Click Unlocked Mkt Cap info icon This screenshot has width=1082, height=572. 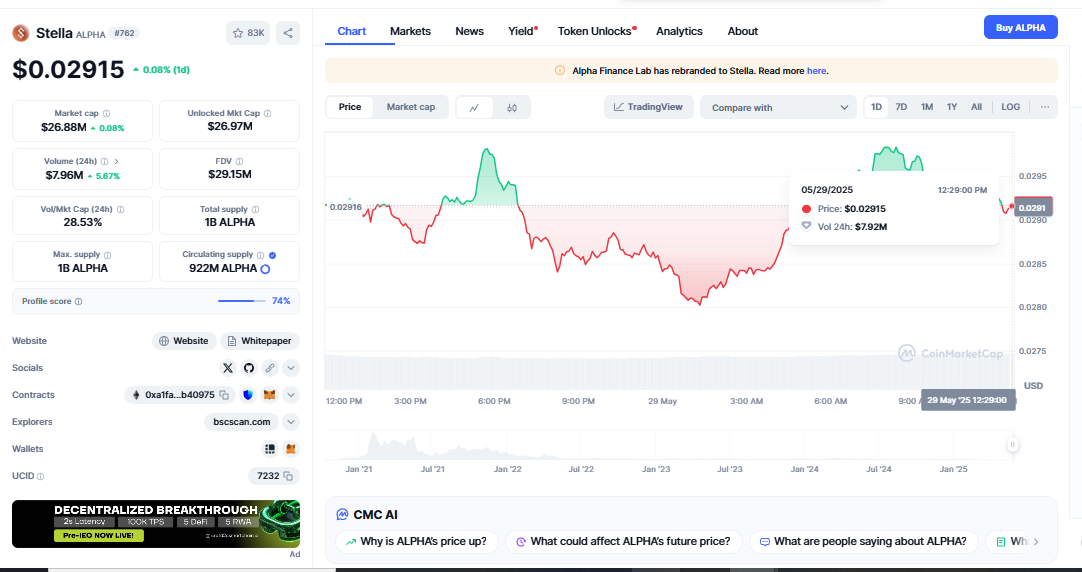(x=267, y=113)
